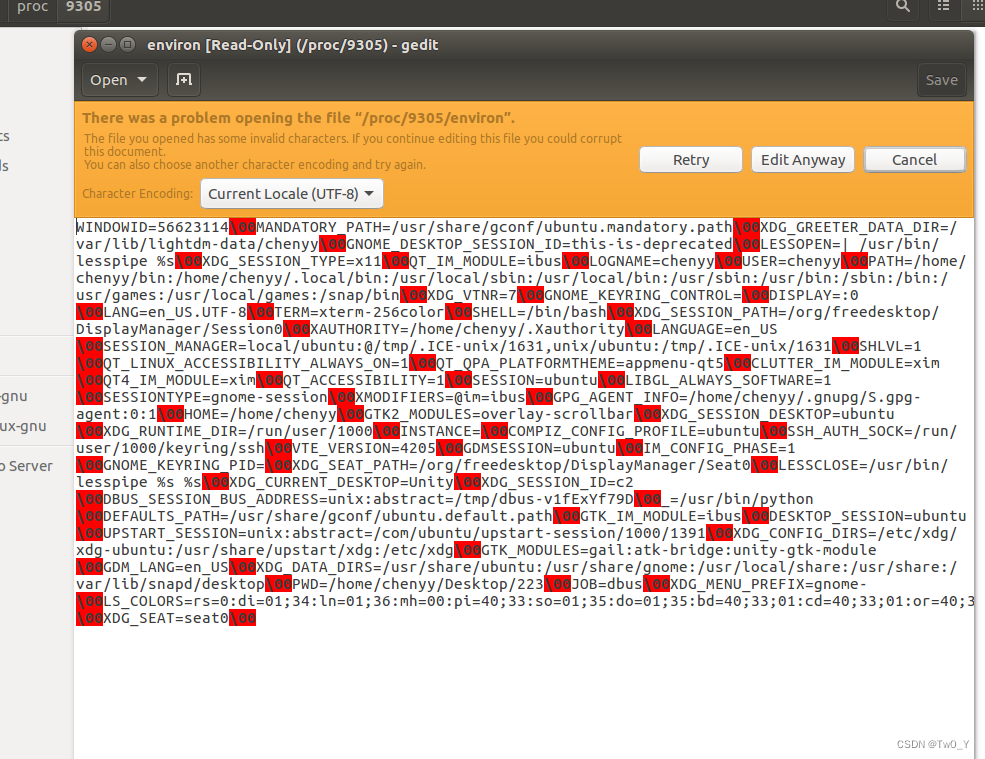
Task: Click on 'SHLVL=1' text
Action: point(890,346)
